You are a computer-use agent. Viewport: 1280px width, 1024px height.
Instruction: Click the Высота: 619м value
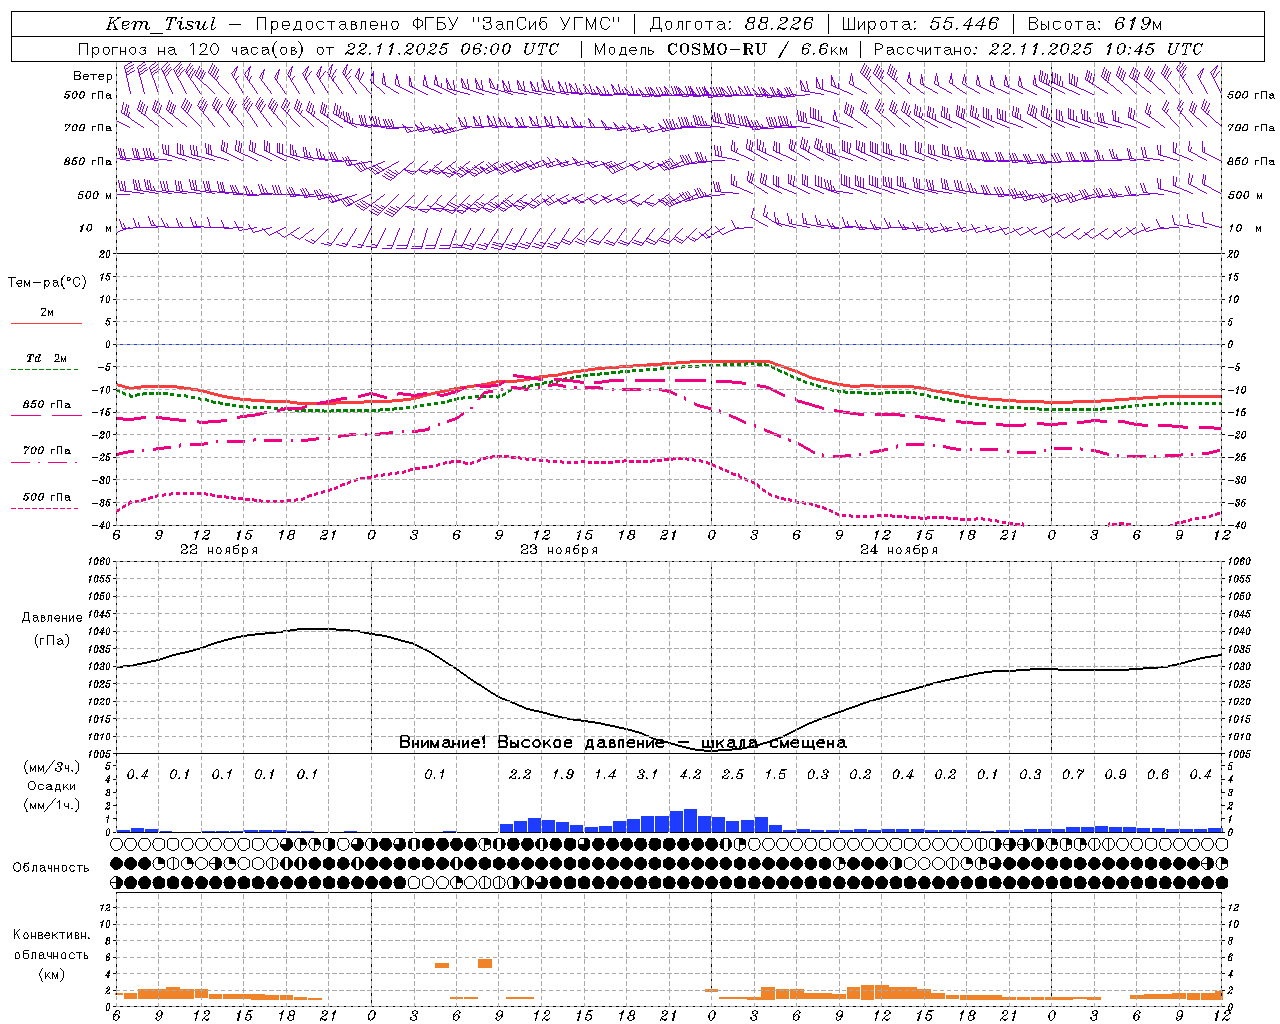tap(1095, 24)
